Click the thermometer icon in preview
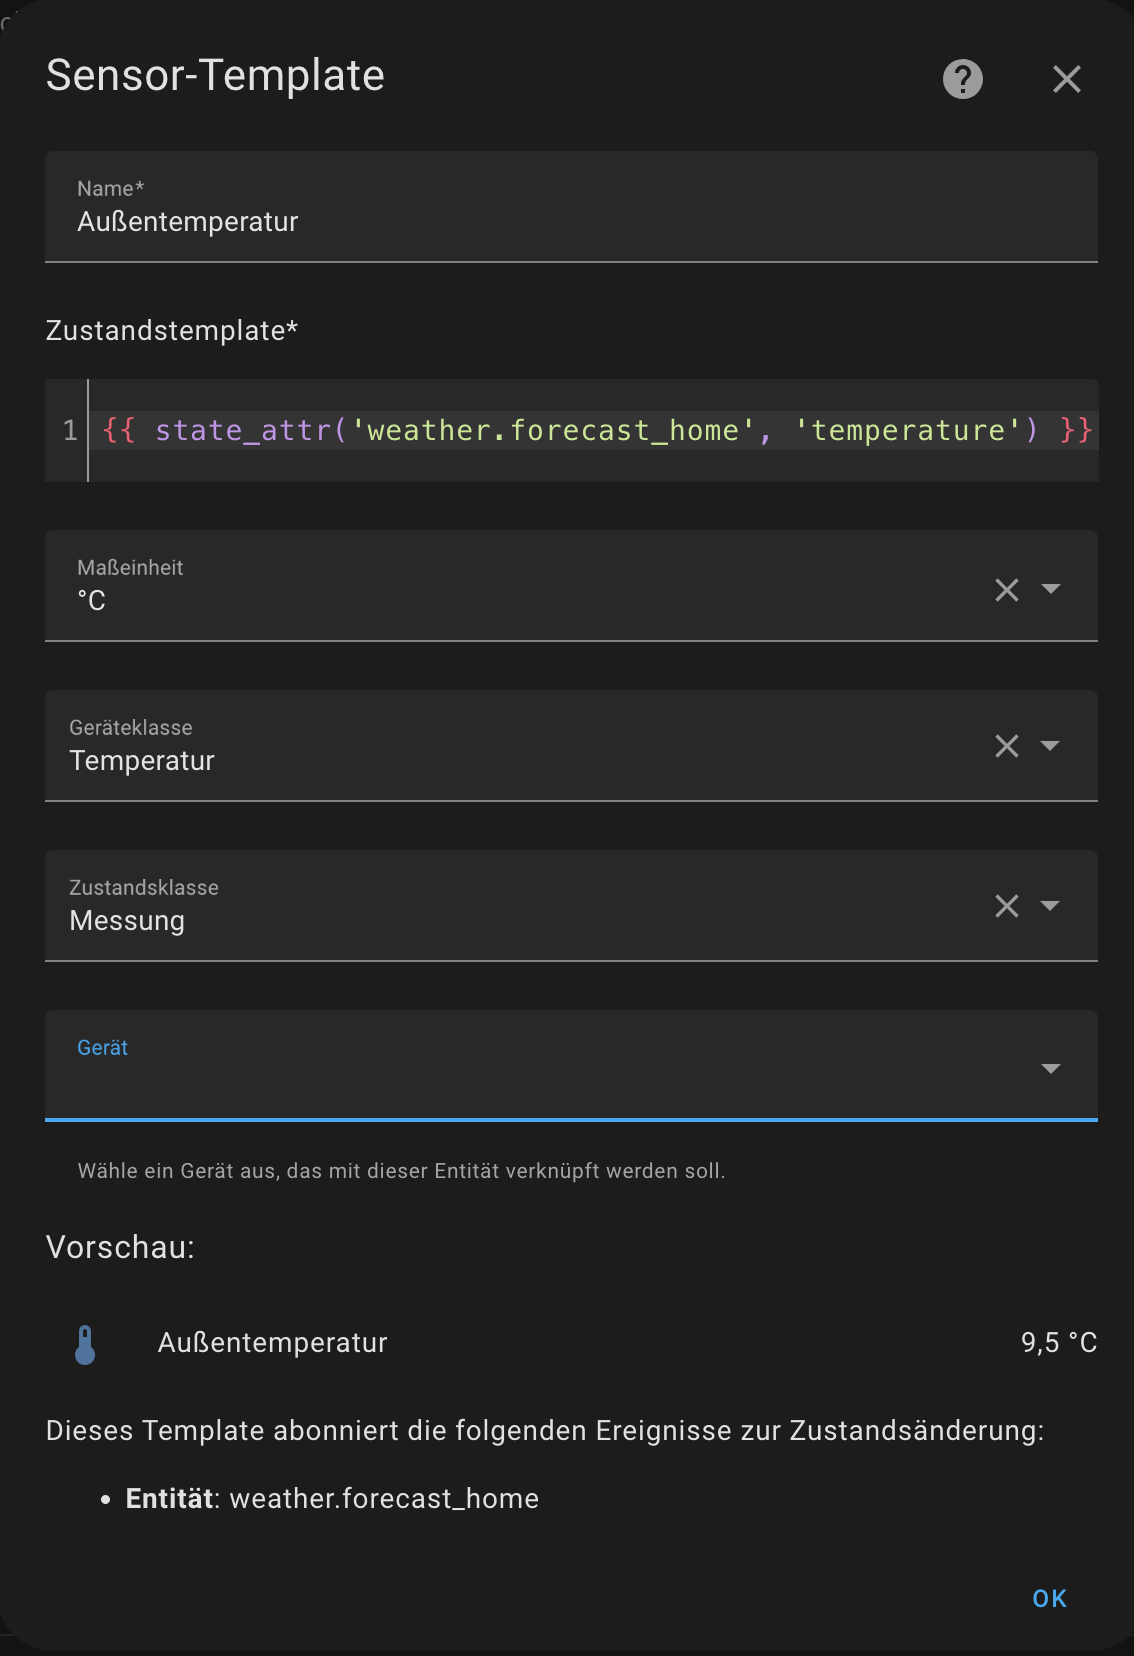Viewport: 1134px width, 1656px height. pyautogui.click(x=85, y=1345)
